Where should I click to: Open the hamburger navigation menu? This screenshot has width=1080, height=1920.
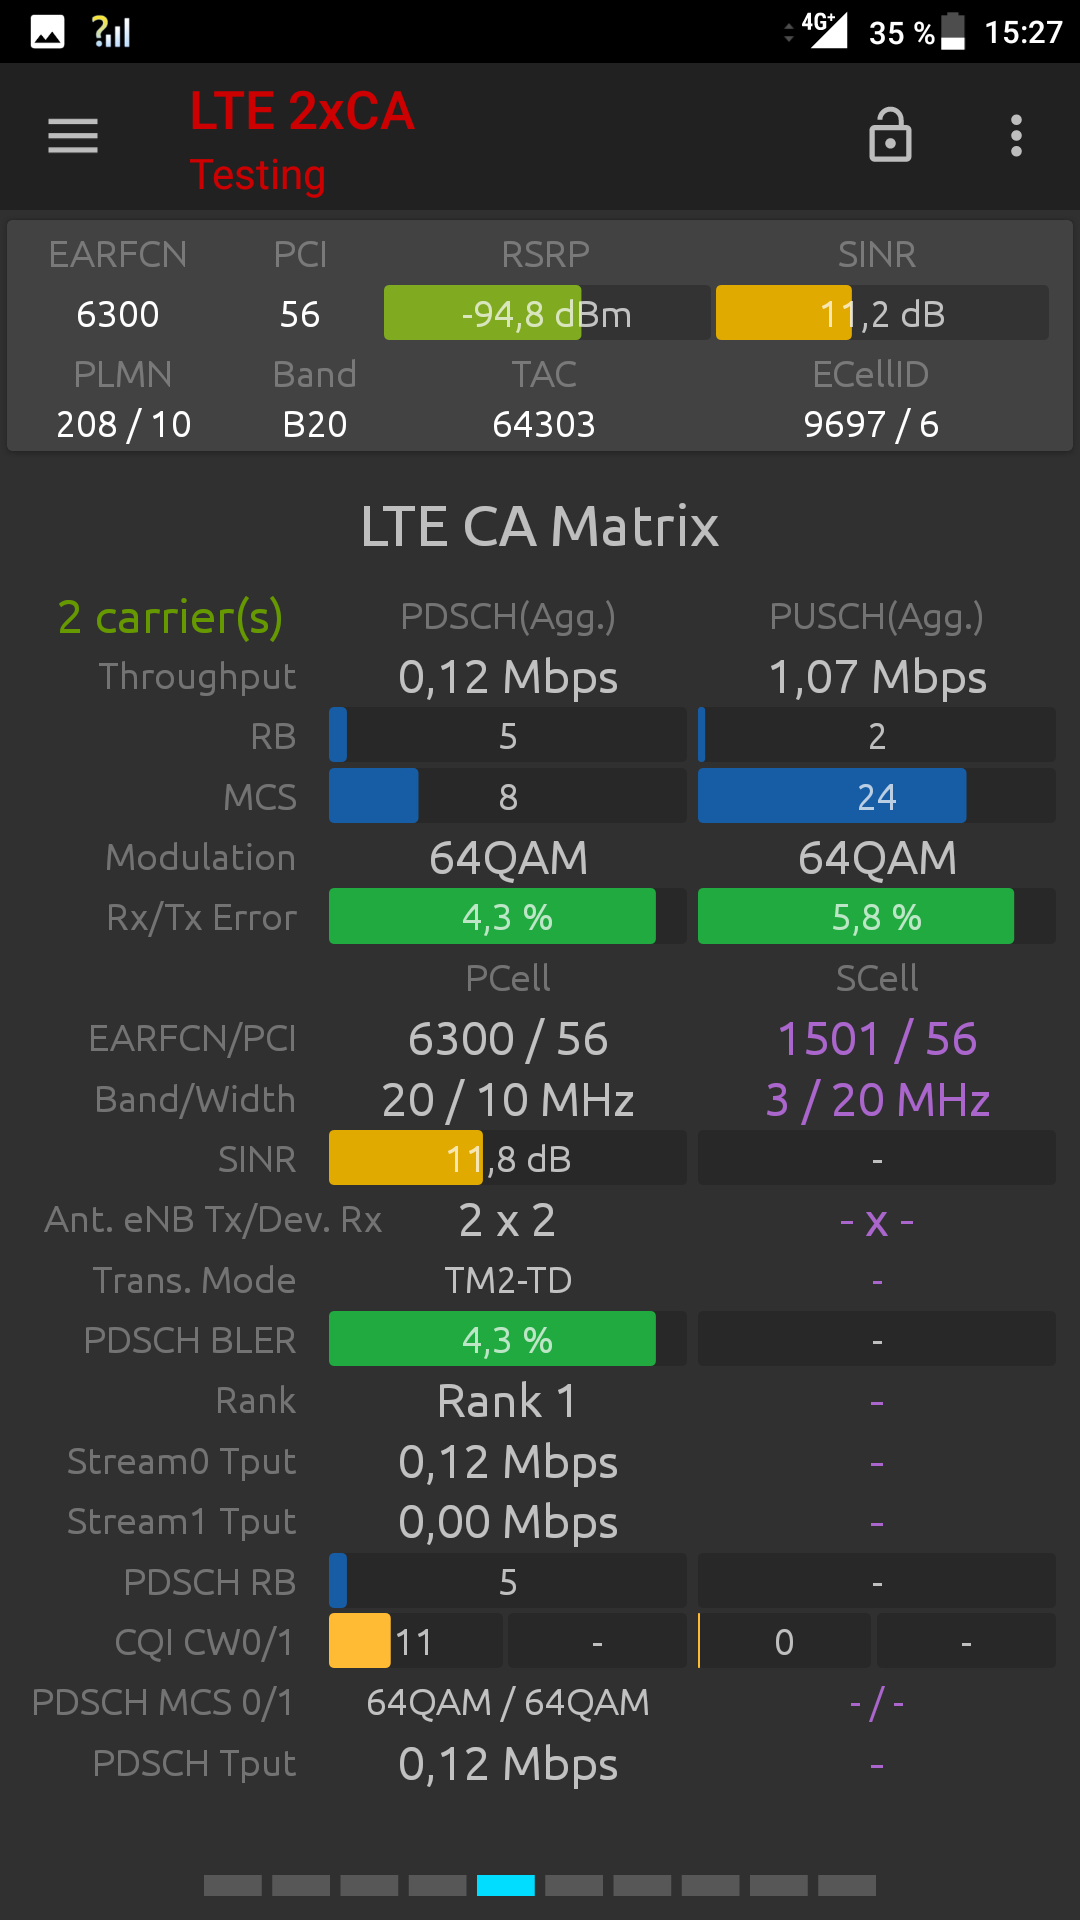73,136
